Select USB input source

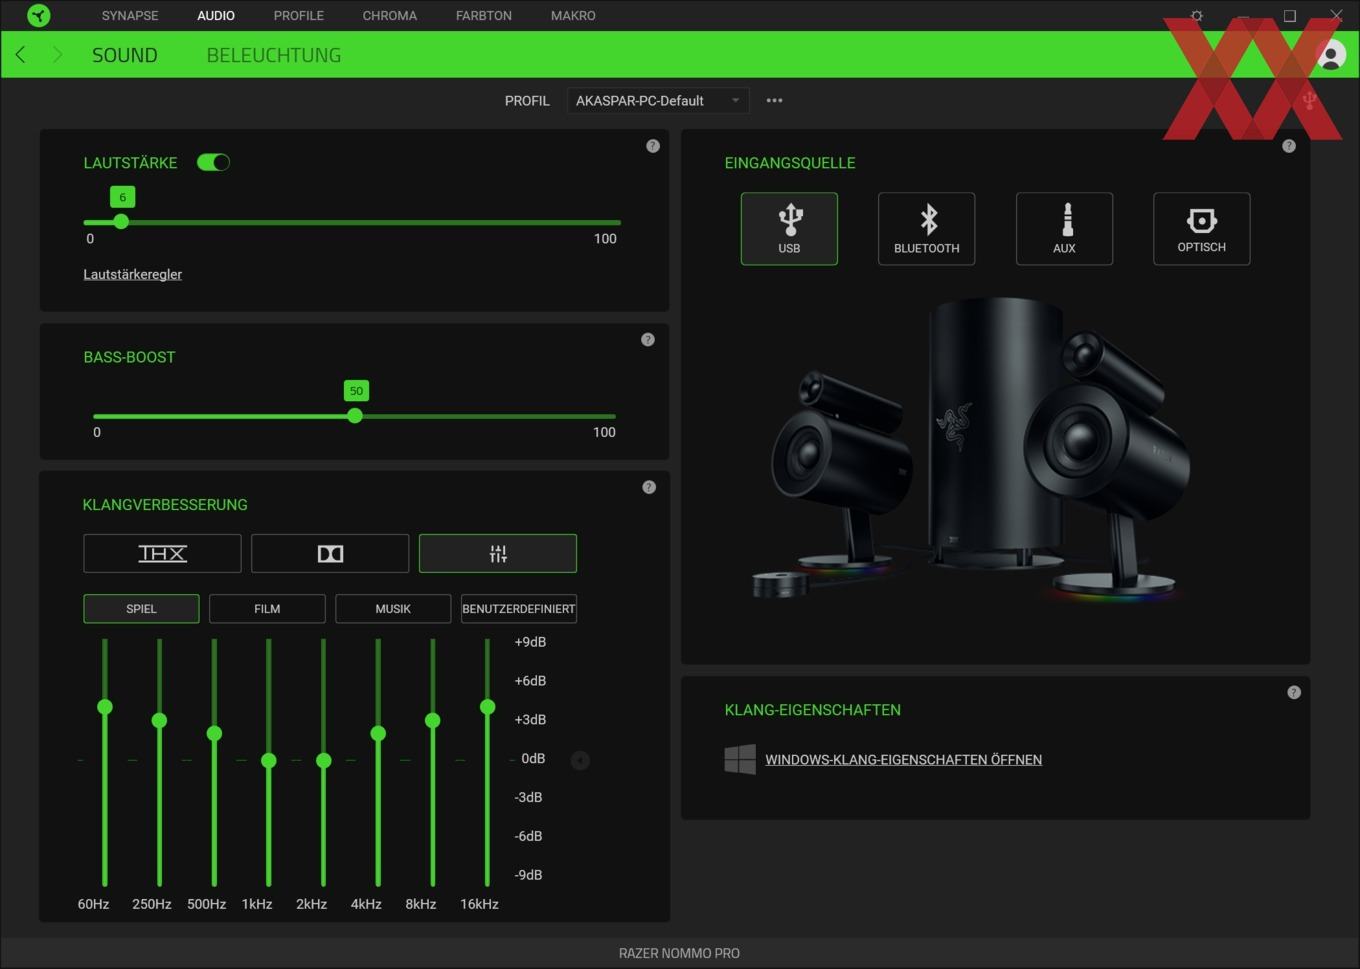point(789,229)
